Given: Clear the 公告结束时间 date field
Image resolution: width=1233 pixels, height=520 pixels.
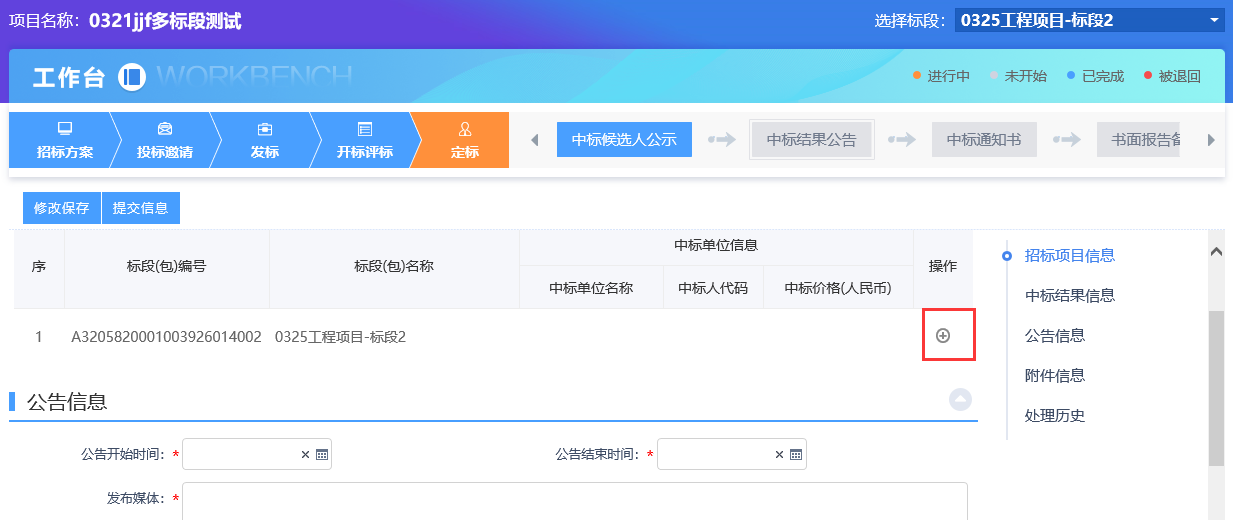Looking at the screenshot, I should pyautogui.click(x=779, y=455).
